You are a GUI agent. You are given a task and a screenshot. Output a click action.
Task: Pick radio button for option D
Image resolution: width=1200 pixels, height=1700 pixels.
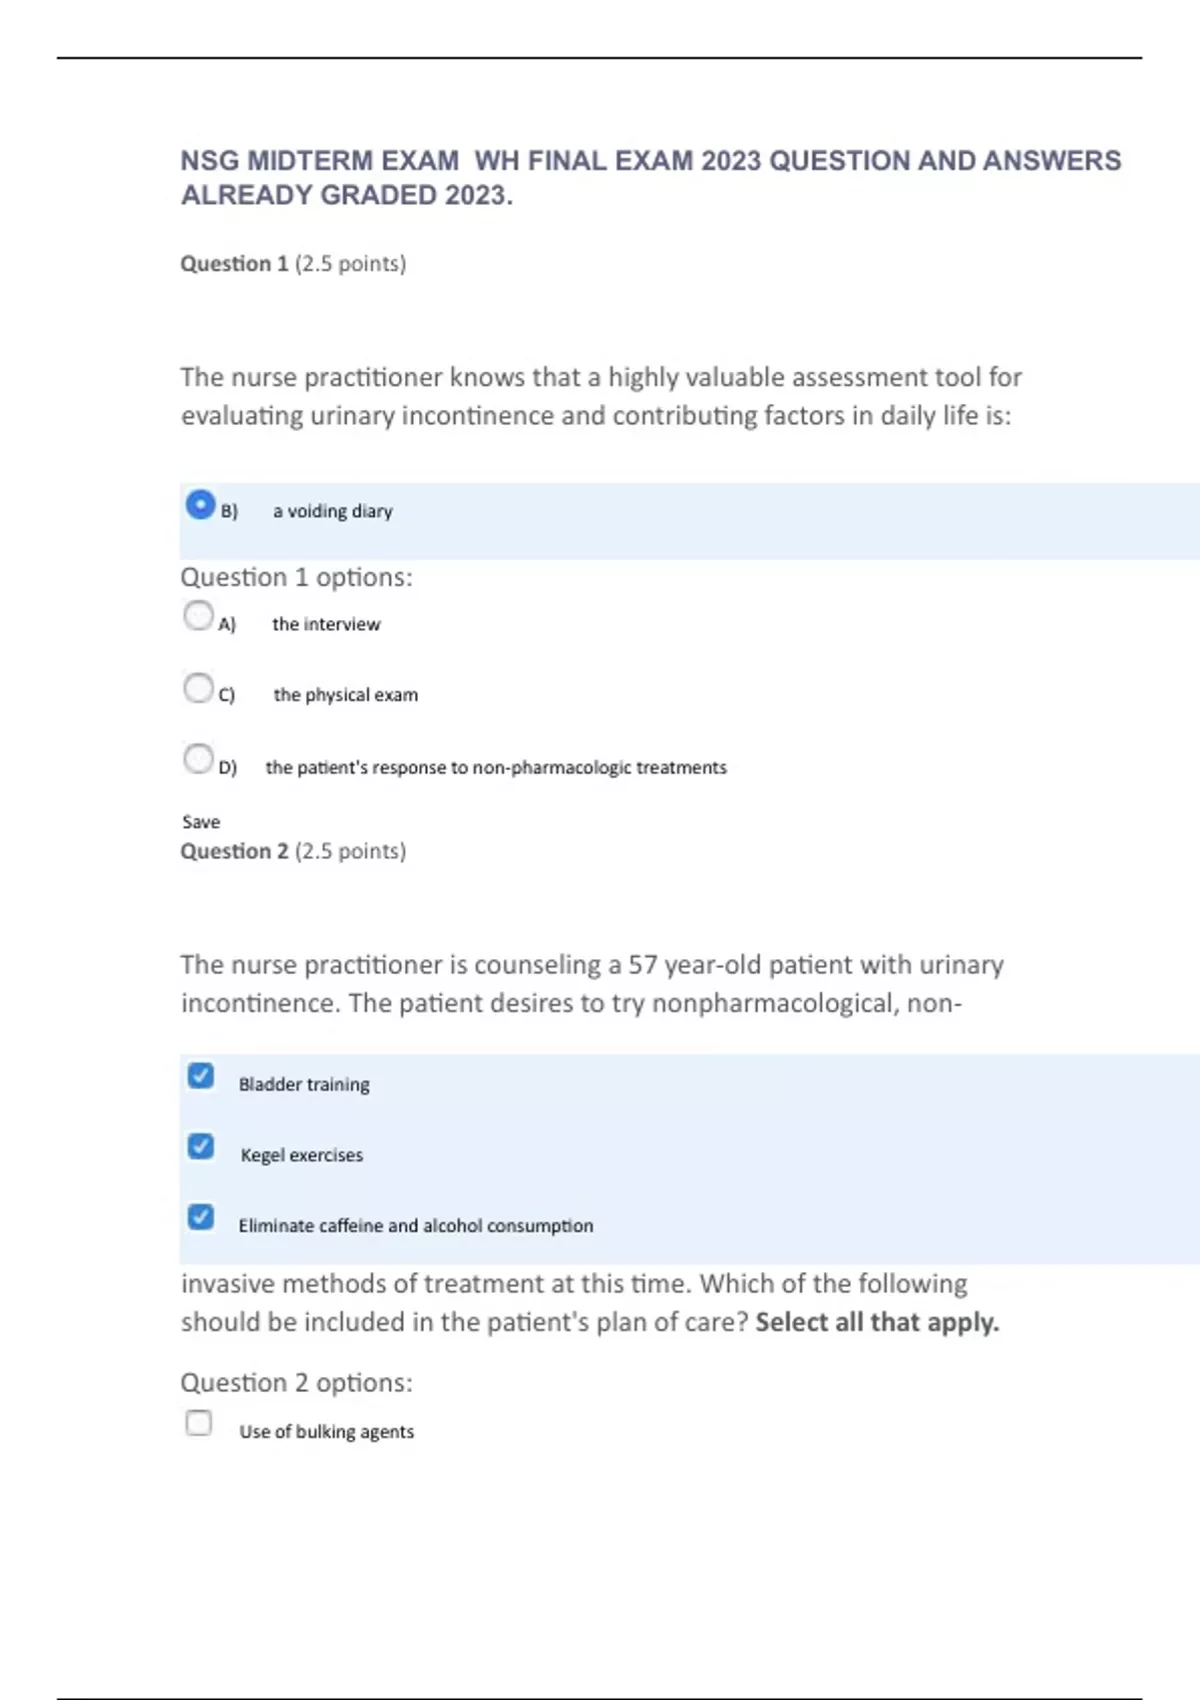click(x=198, y=758)
